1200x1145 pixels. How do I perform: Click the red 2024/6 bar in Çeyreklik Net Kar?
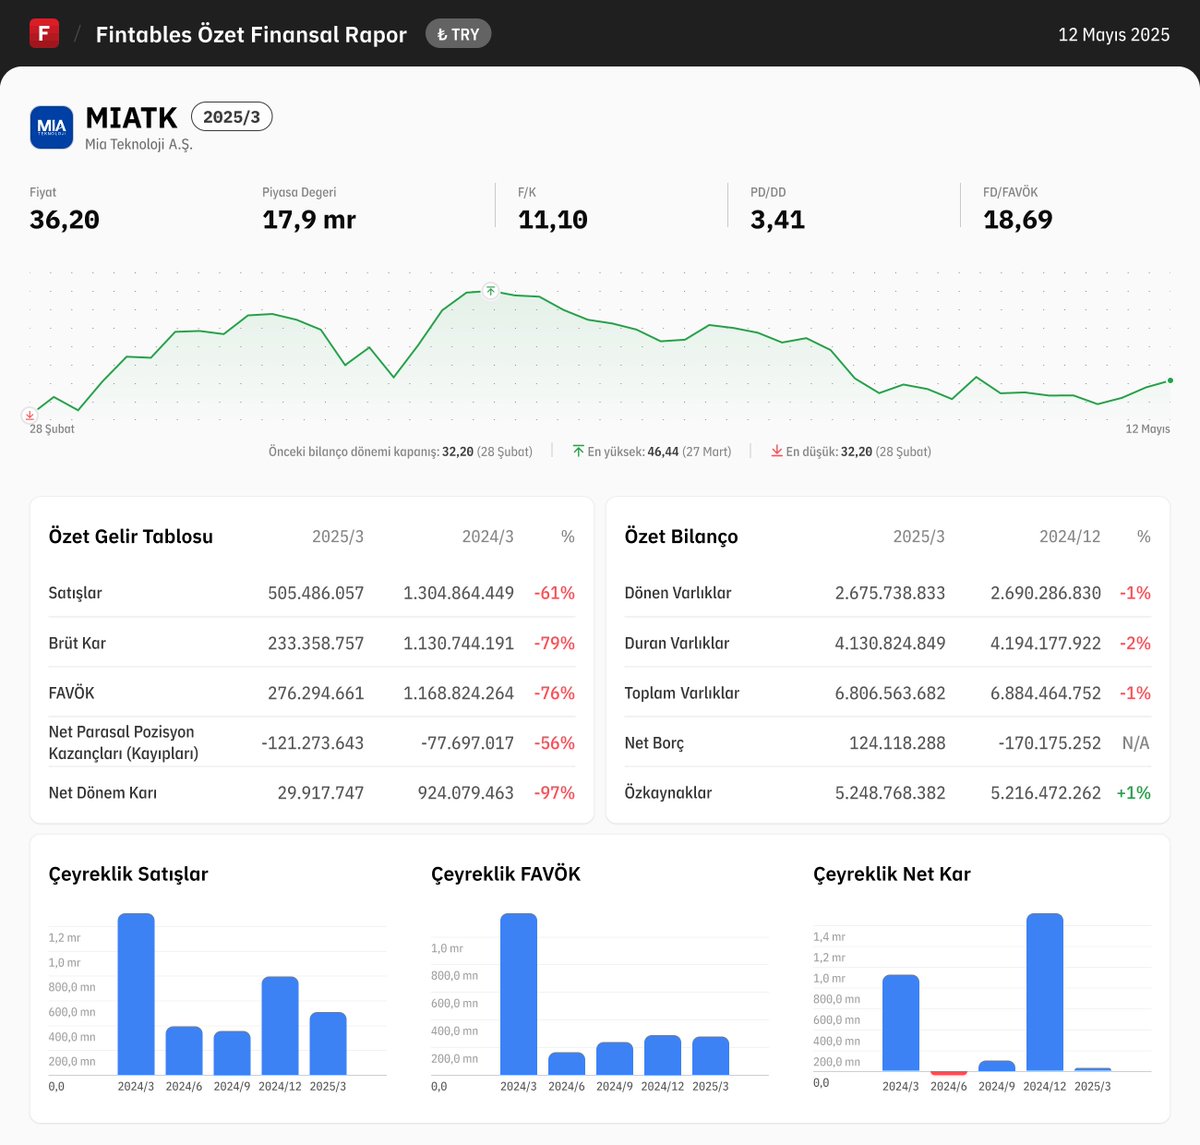[x=947, y=1071]
